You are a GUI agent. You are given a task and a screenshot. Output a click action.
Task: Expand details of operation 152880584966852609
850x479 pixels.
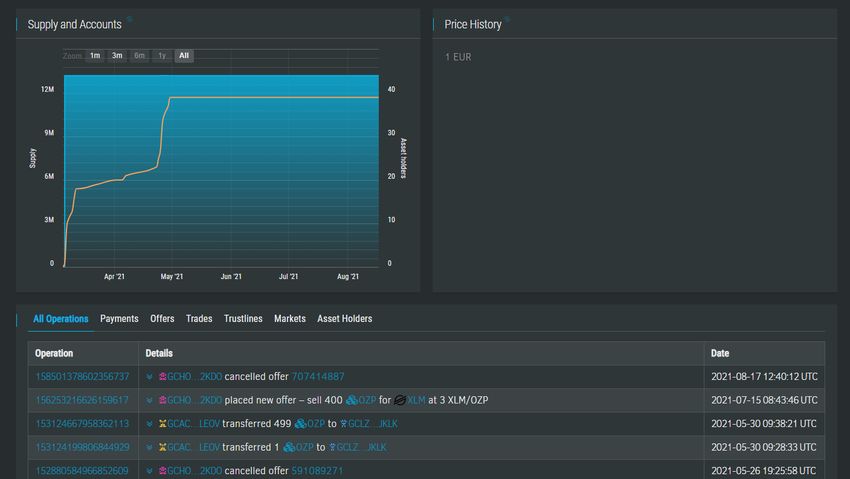[x=150, y=471]
